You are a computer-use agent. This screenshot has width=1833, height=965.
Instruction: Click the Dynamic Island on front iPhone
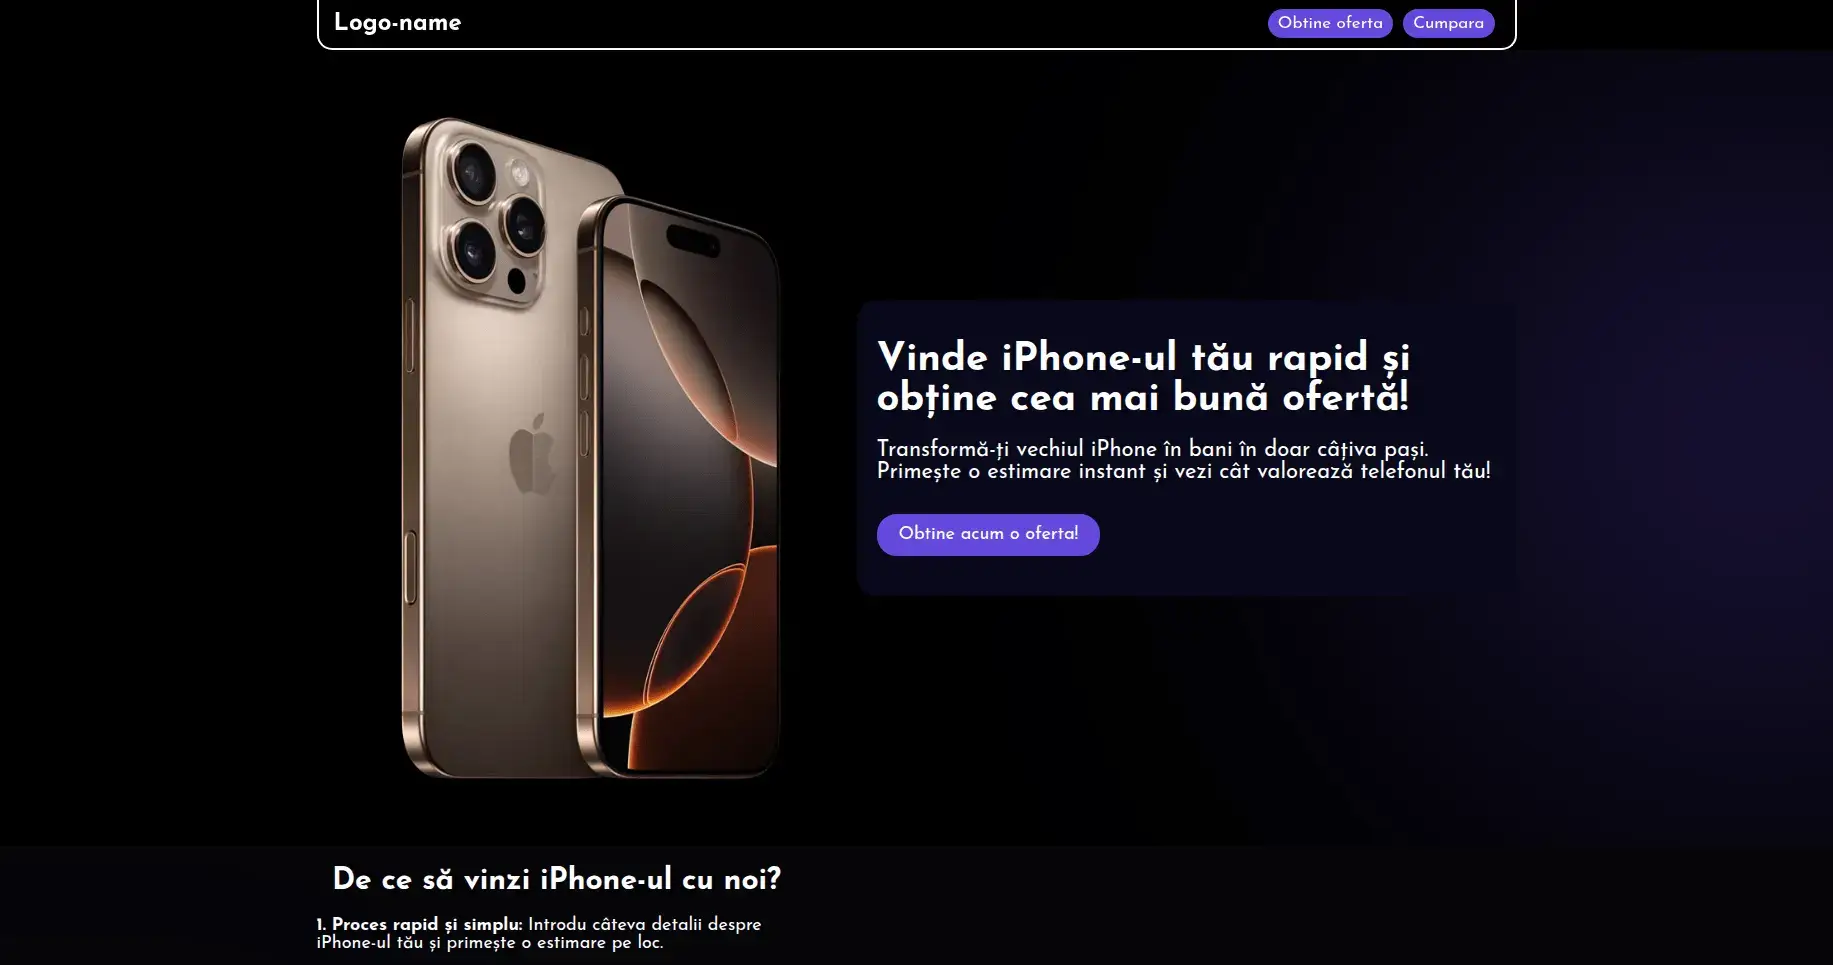pyautogui.click(x=693, y=241)
